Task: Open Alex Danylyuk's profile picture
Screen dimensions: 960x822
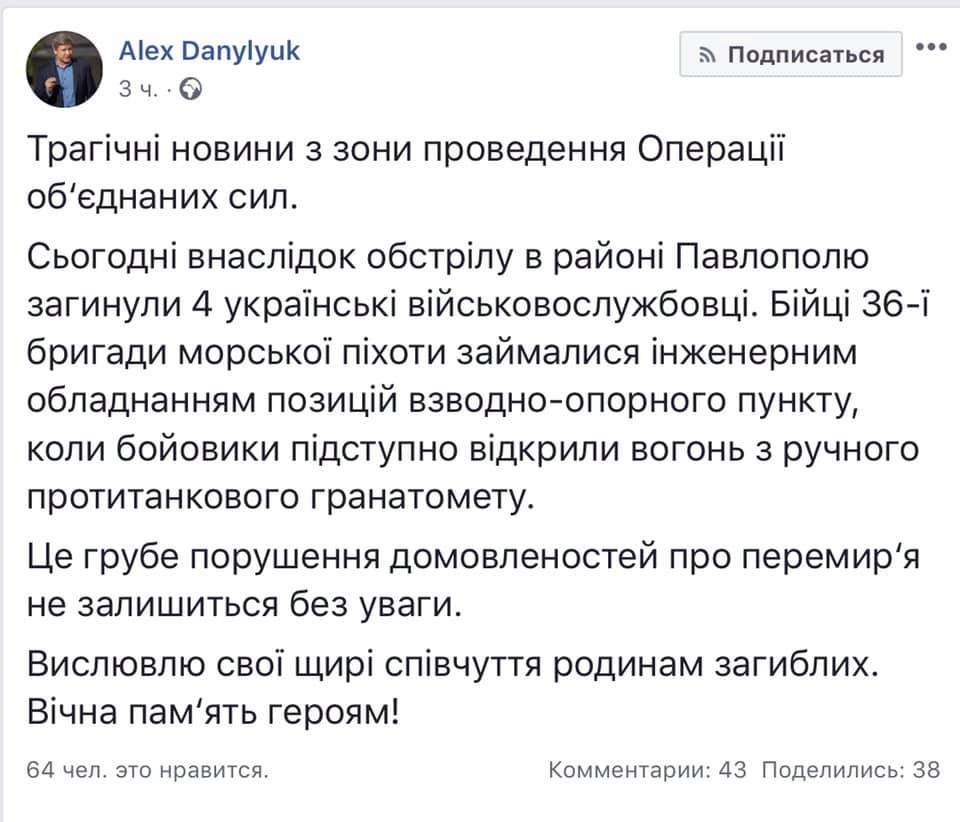Action: (x=64, y=67)
